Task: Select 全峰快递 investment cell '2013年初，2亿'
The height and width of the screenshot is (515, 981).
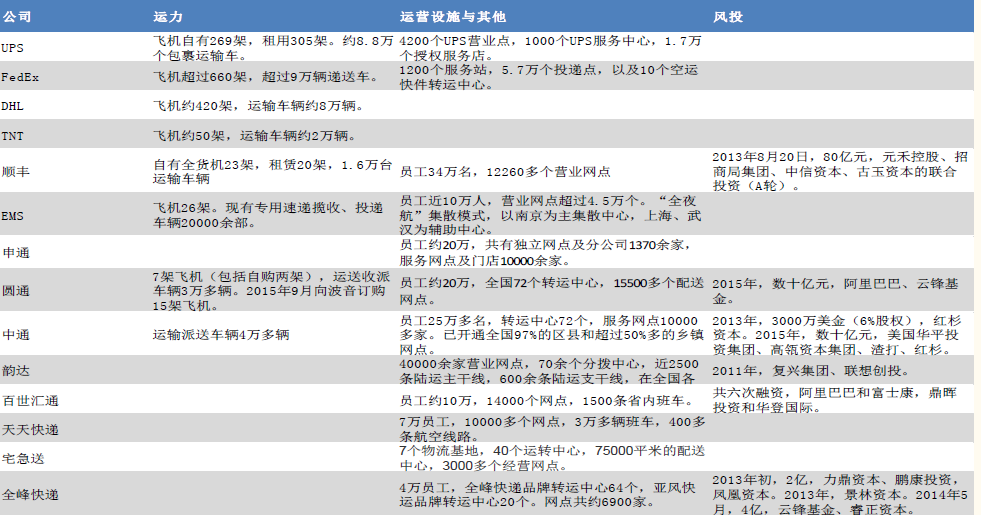Action: (840, 495)
